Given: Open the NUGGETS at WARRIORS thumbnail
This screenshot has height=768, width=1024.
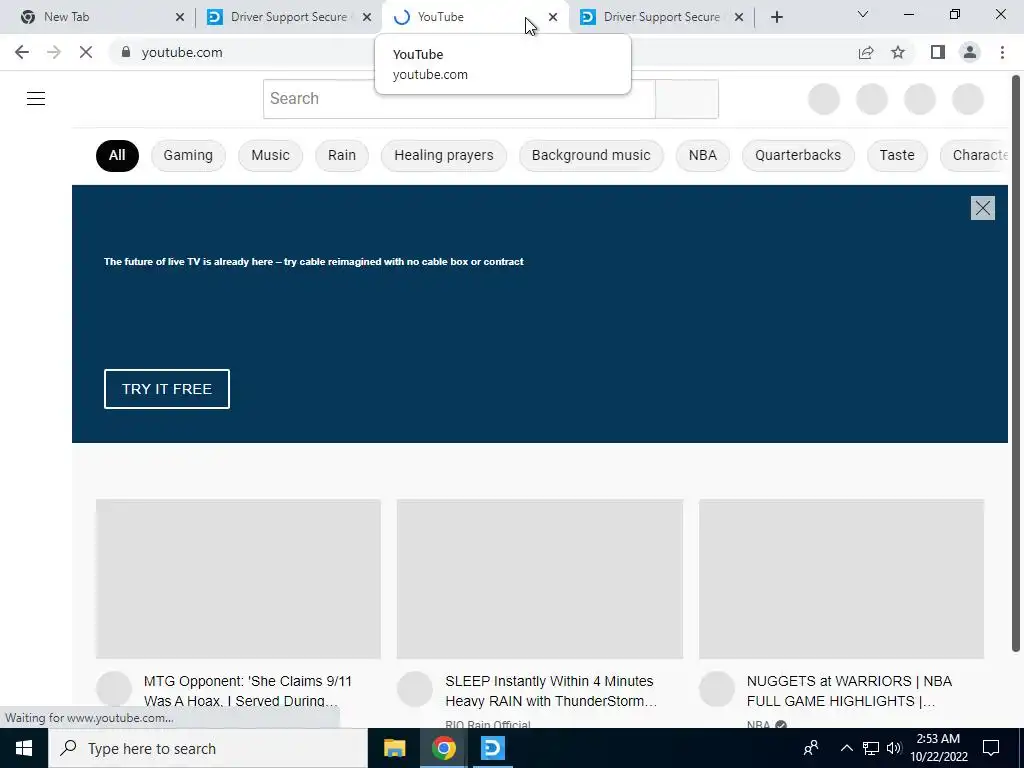Looking at the screenshot, I should 842,579.
